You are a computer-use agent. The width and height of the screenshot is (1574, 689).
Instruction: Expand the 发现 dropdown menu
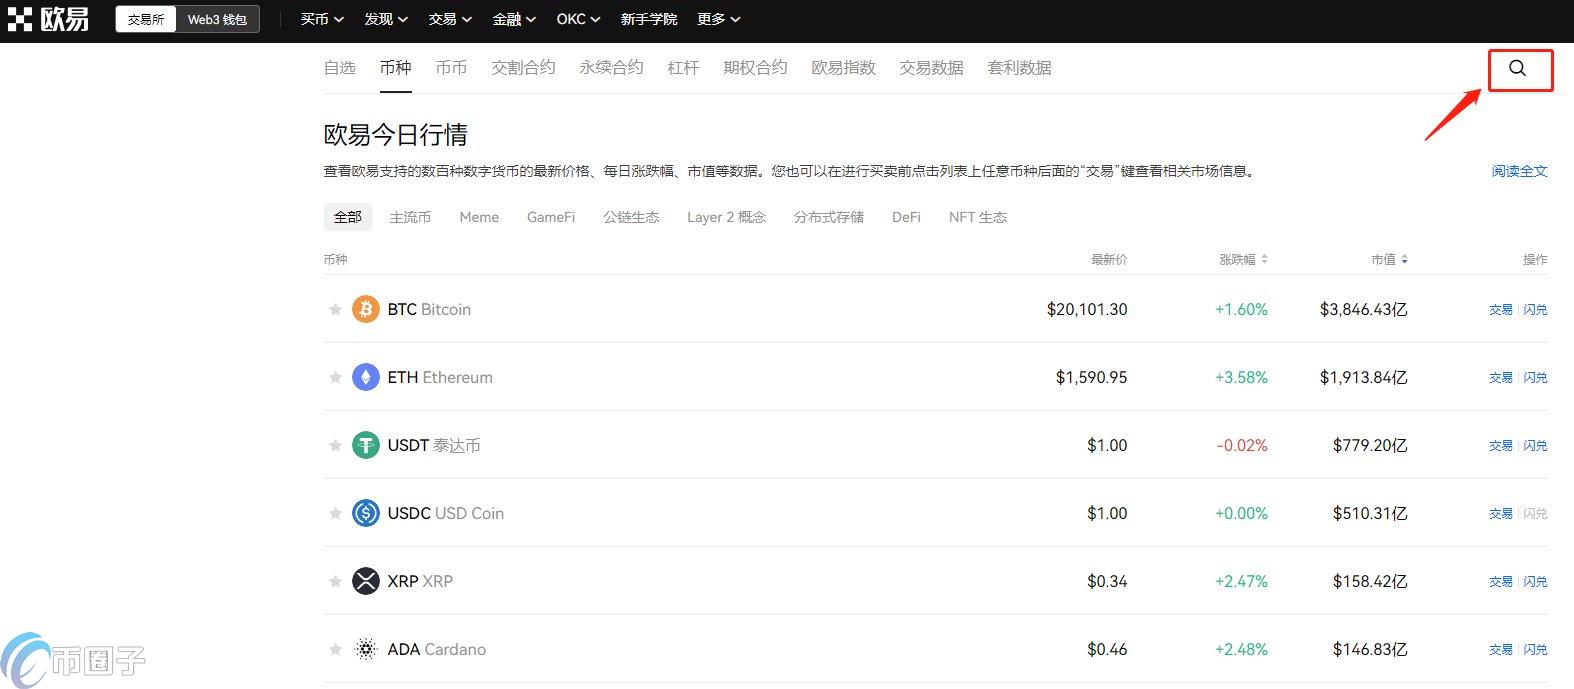(386, 19)
